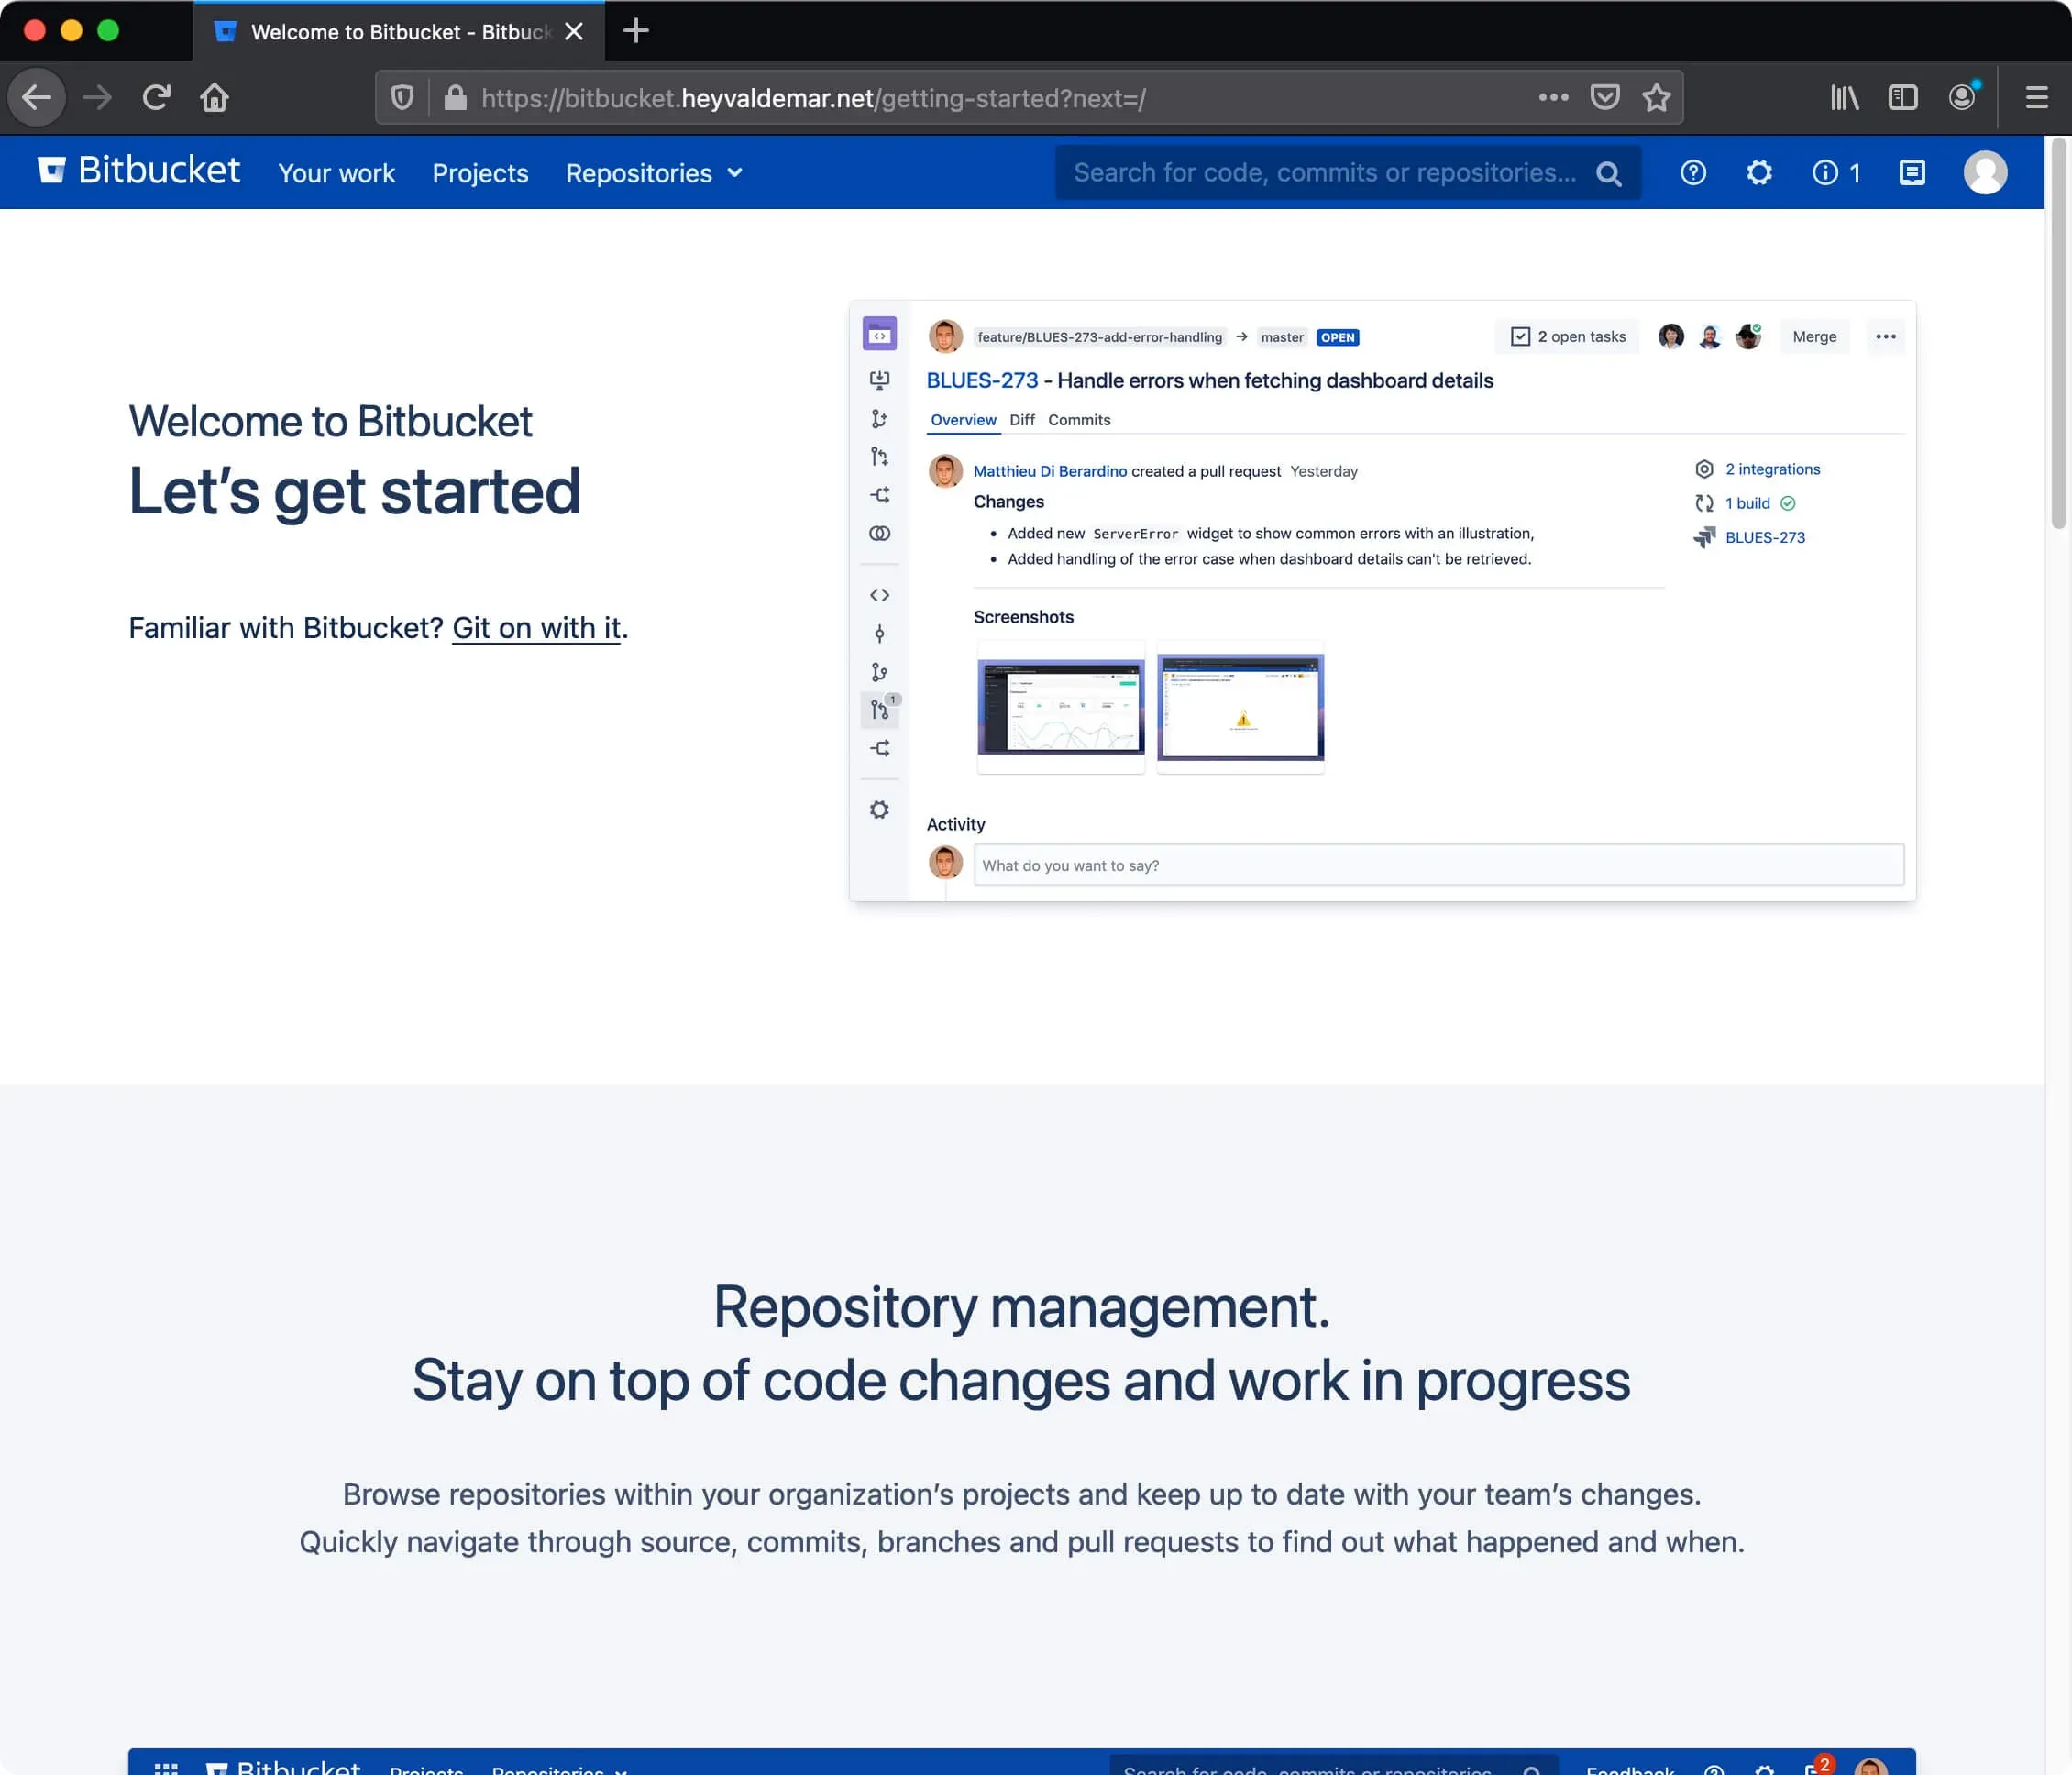The image size is (2072, 1775).
Task: Click the Bitbucket logo in header
Action: coord(139,171)
